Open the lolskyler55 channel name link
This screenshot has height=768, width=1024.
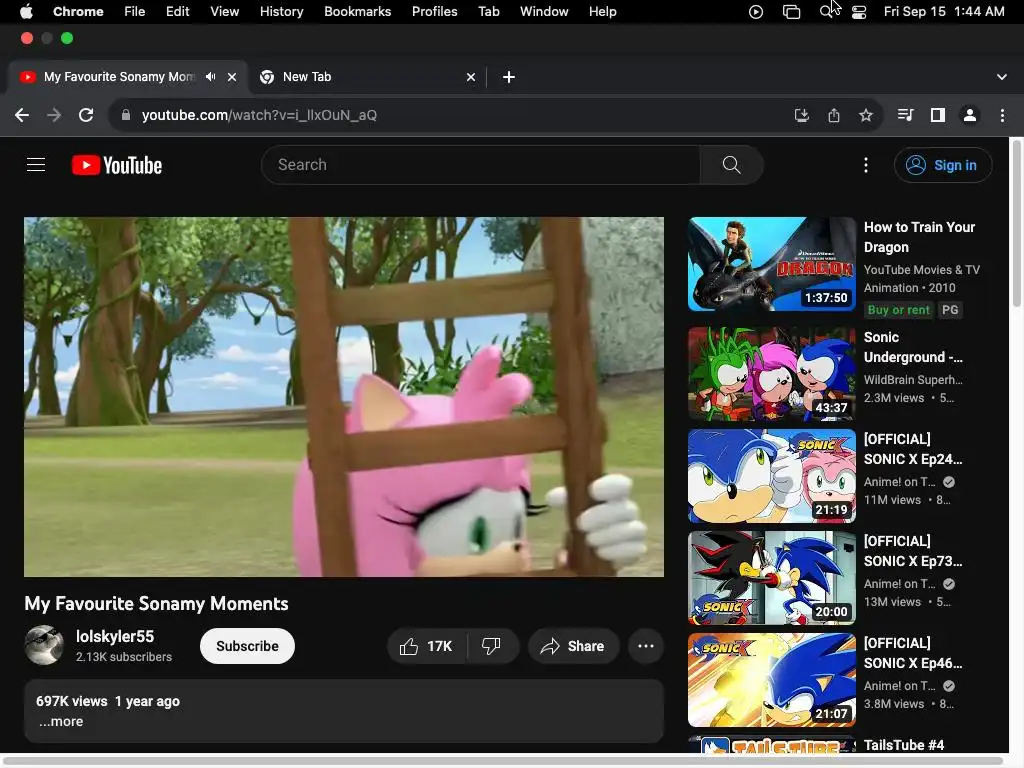click(x=115, y=637)
